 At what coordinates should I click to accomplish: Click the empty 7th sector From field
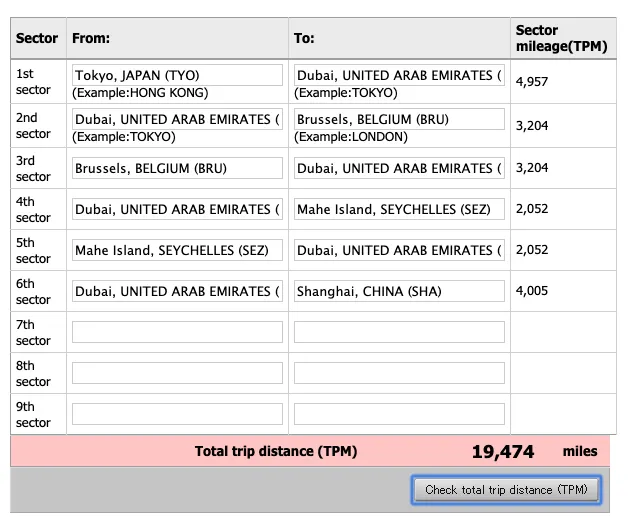tap(177, 332)
